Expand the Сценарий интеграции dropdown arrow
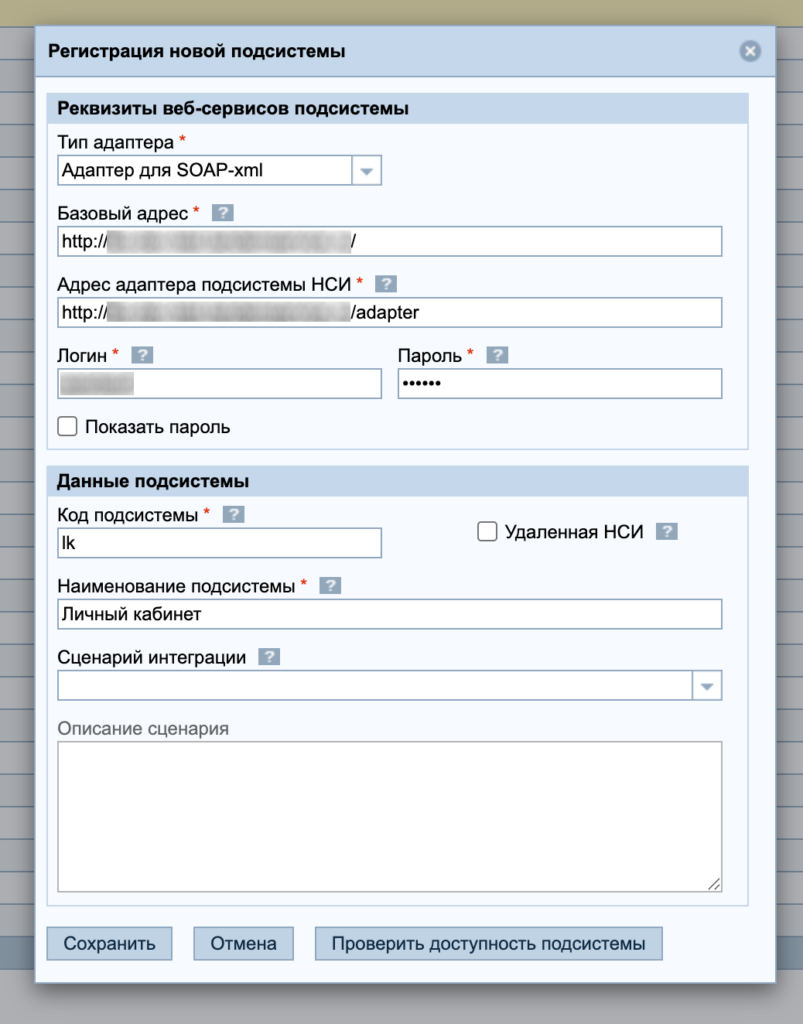Image resolution: width=803 pixels, height=1024 pixels. coord(707,686)
